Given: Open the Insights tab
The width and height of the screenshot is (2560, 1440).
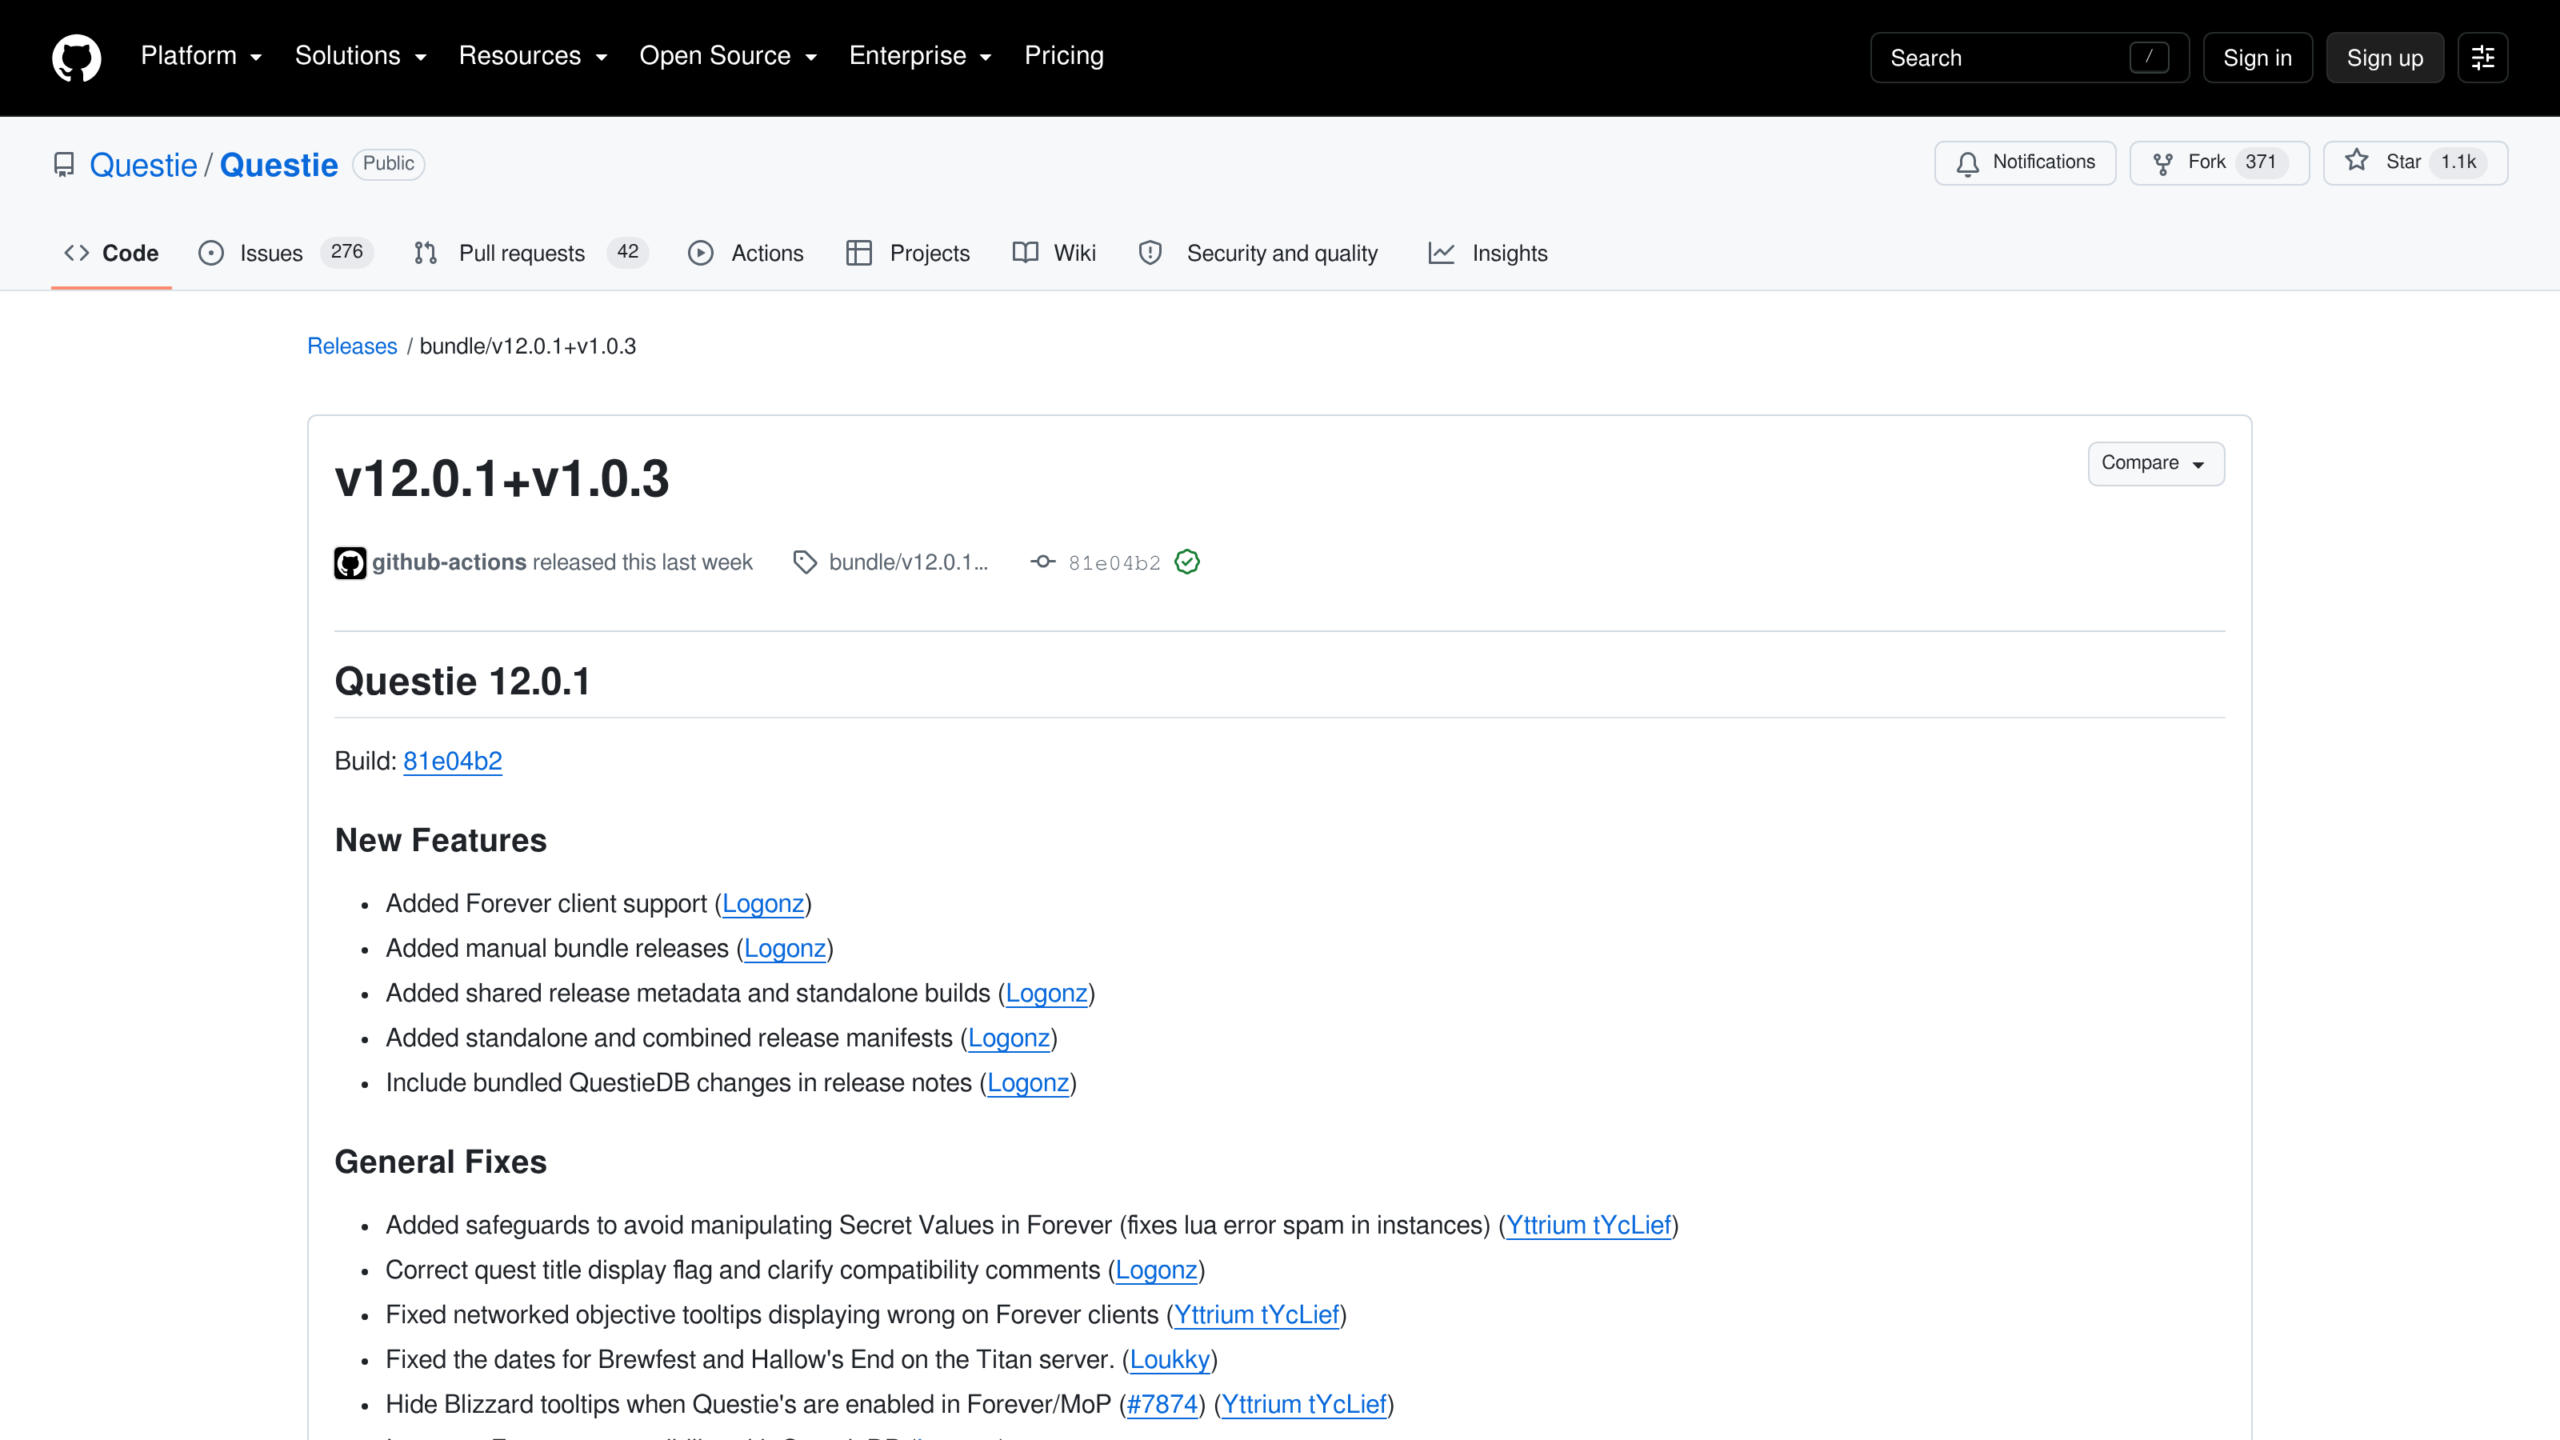Looking at the screenshot, I should 1488,253.
